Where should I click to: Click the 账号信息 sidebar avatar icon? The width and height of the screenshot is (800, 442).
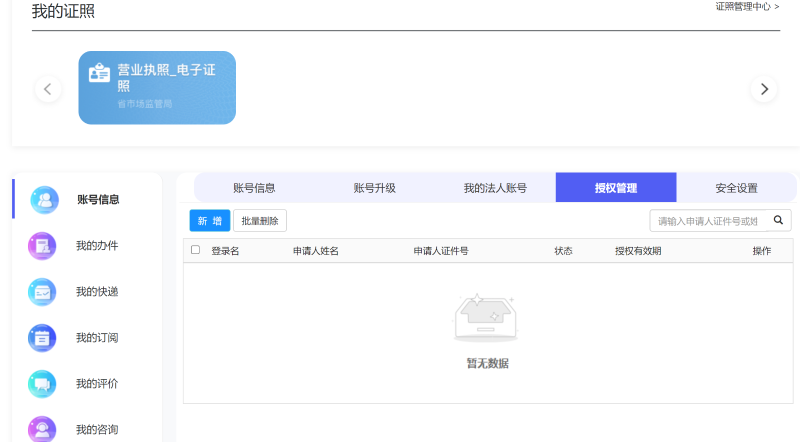pyautogui.click(x=44, y=199)
